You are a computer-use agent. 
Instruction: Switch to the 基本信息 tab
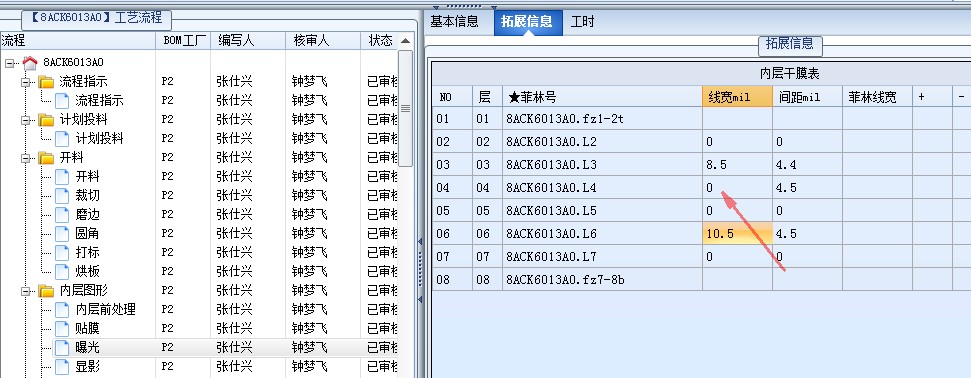pos(455,22)
